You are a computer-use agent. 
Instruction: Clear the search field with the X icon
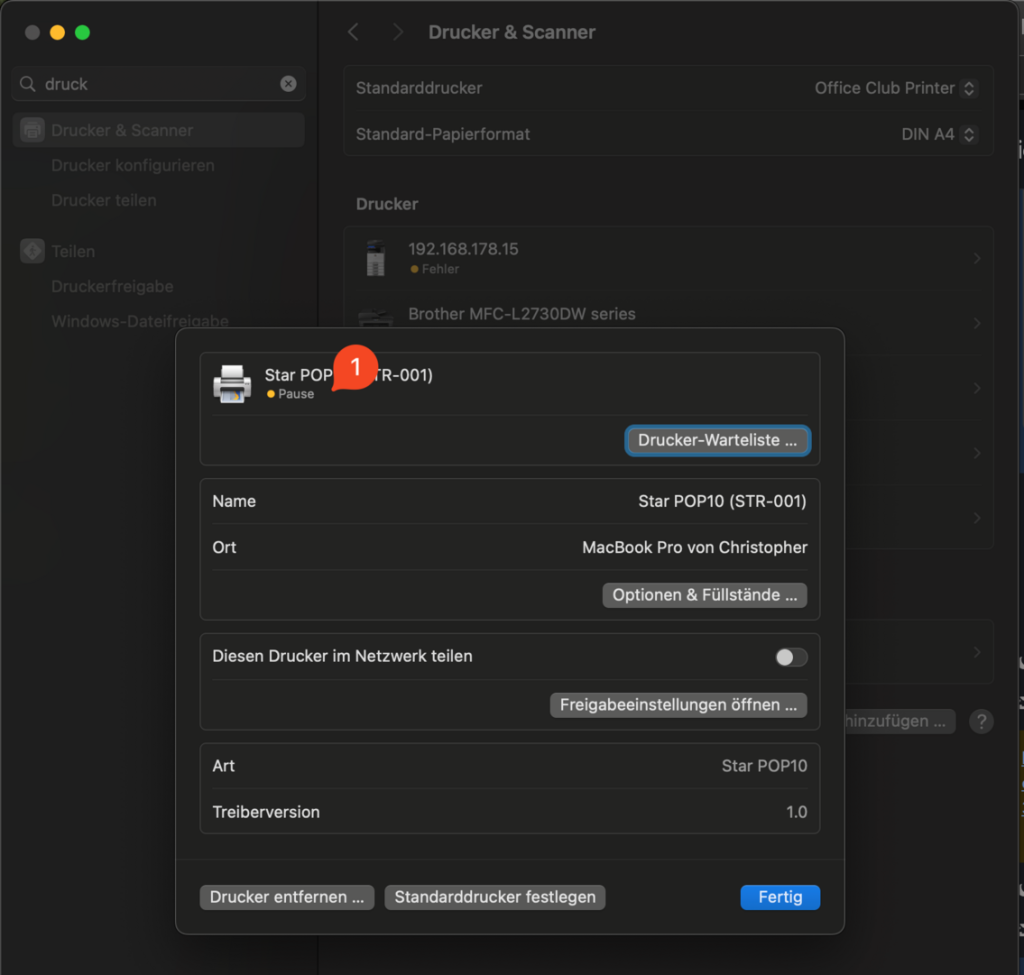[x=288, y=84]
